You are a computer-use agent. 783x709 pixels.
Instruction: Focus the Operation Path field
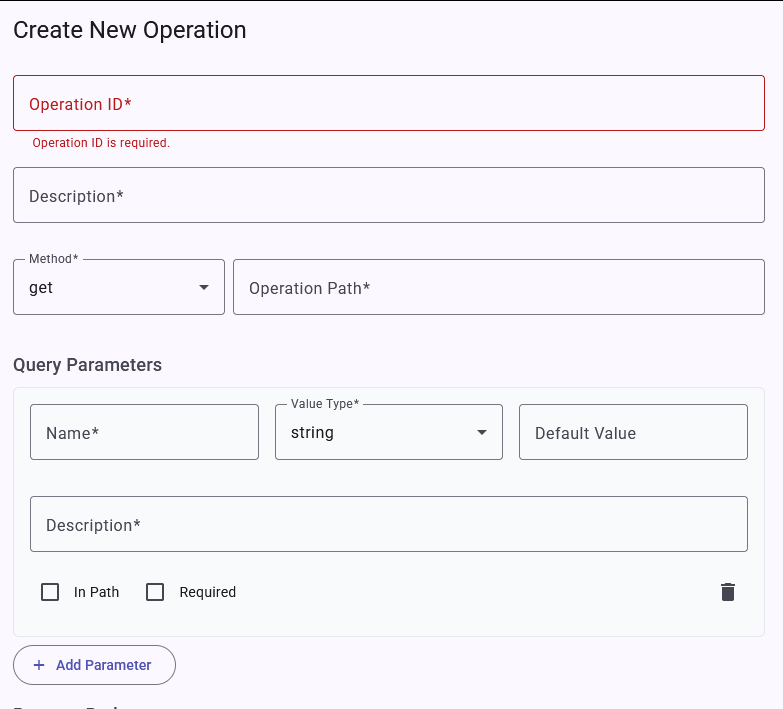tap(499, 288)
